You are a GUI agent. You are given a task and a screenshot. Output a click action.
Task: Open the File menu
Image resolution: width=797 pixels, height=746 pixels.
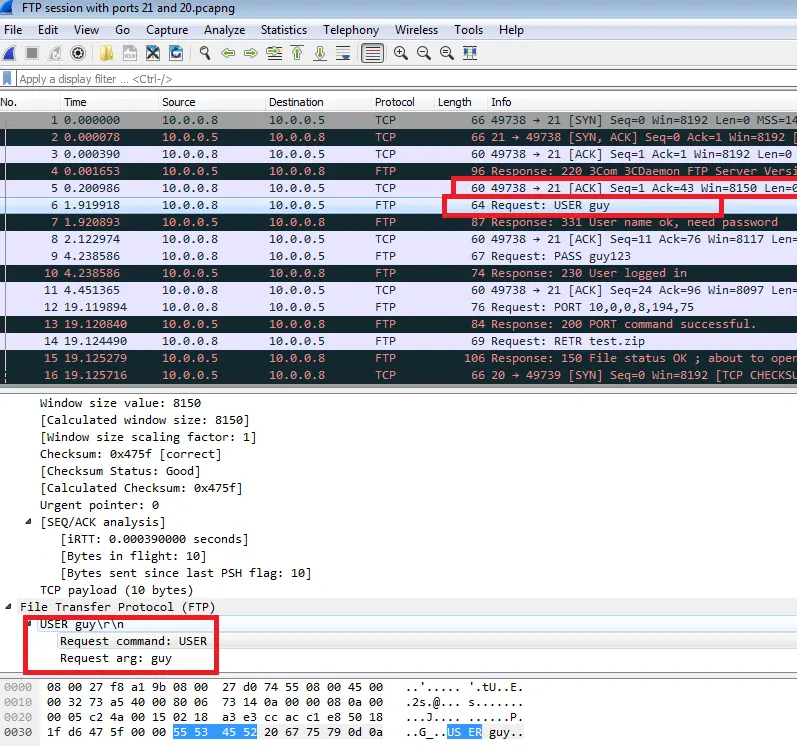click(x=13, y=30)
